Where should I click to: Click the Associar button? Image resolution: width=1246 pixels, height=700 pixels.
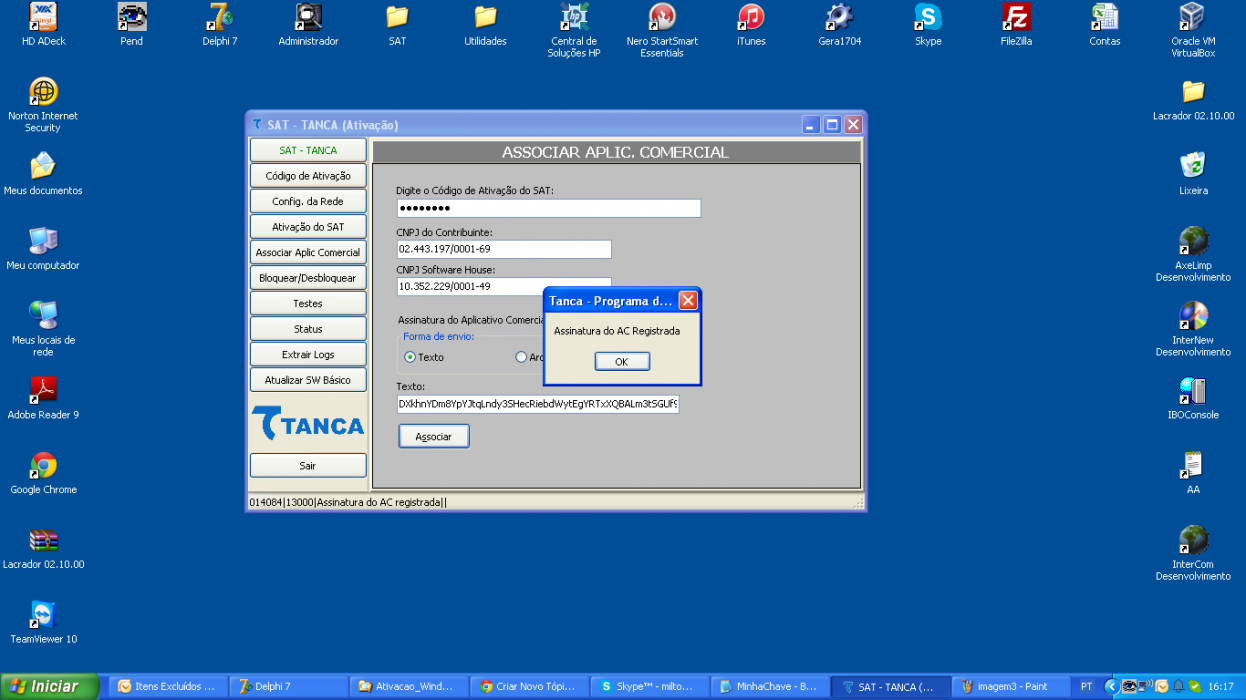coord(434,436)
